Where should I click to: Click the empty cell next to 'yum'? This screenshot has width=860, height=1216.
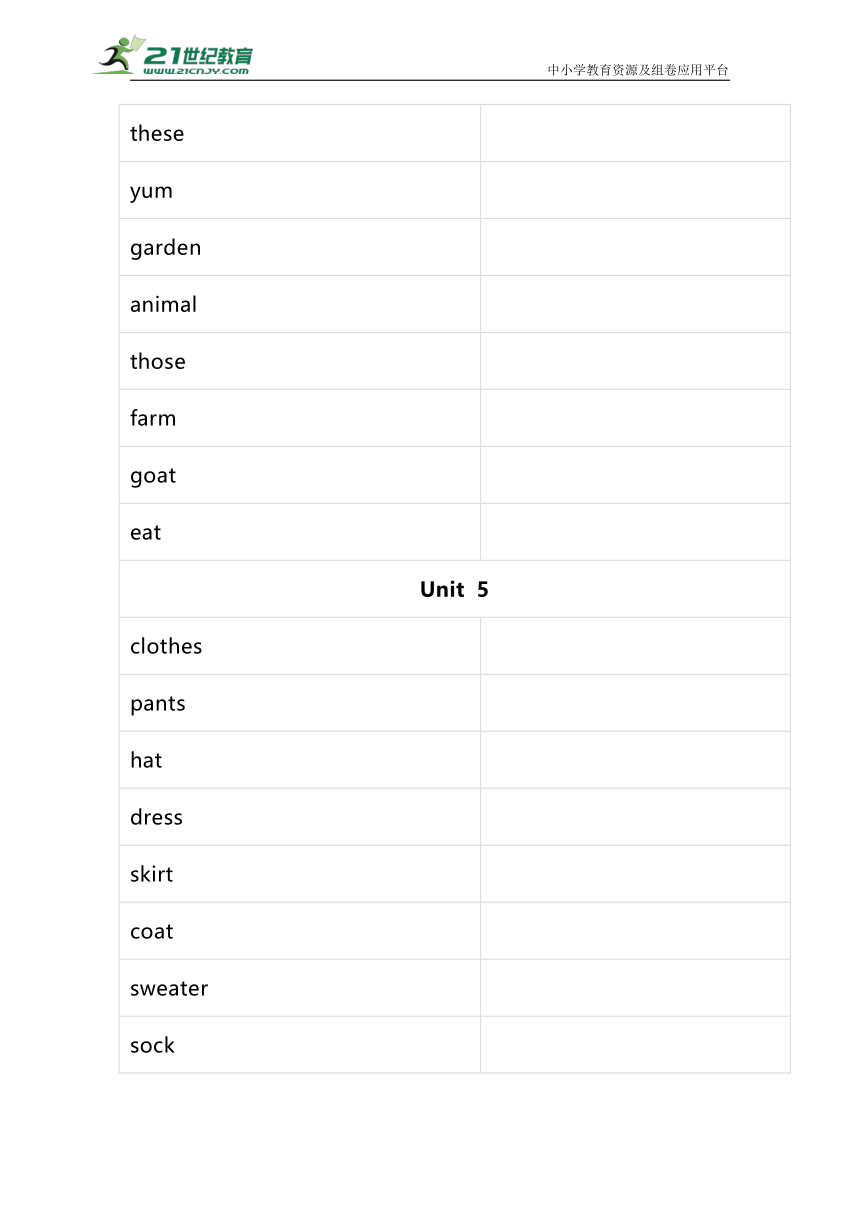pyautogui.click(x=636, y=190)
